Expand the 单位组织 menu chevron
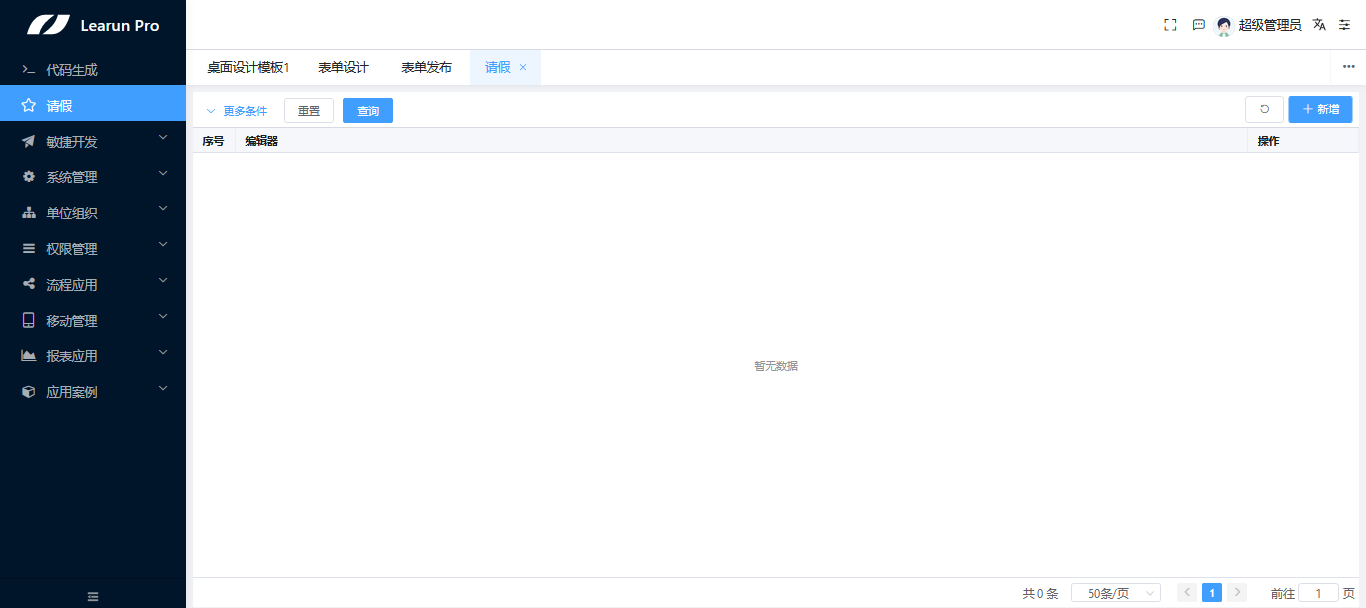 163,210
